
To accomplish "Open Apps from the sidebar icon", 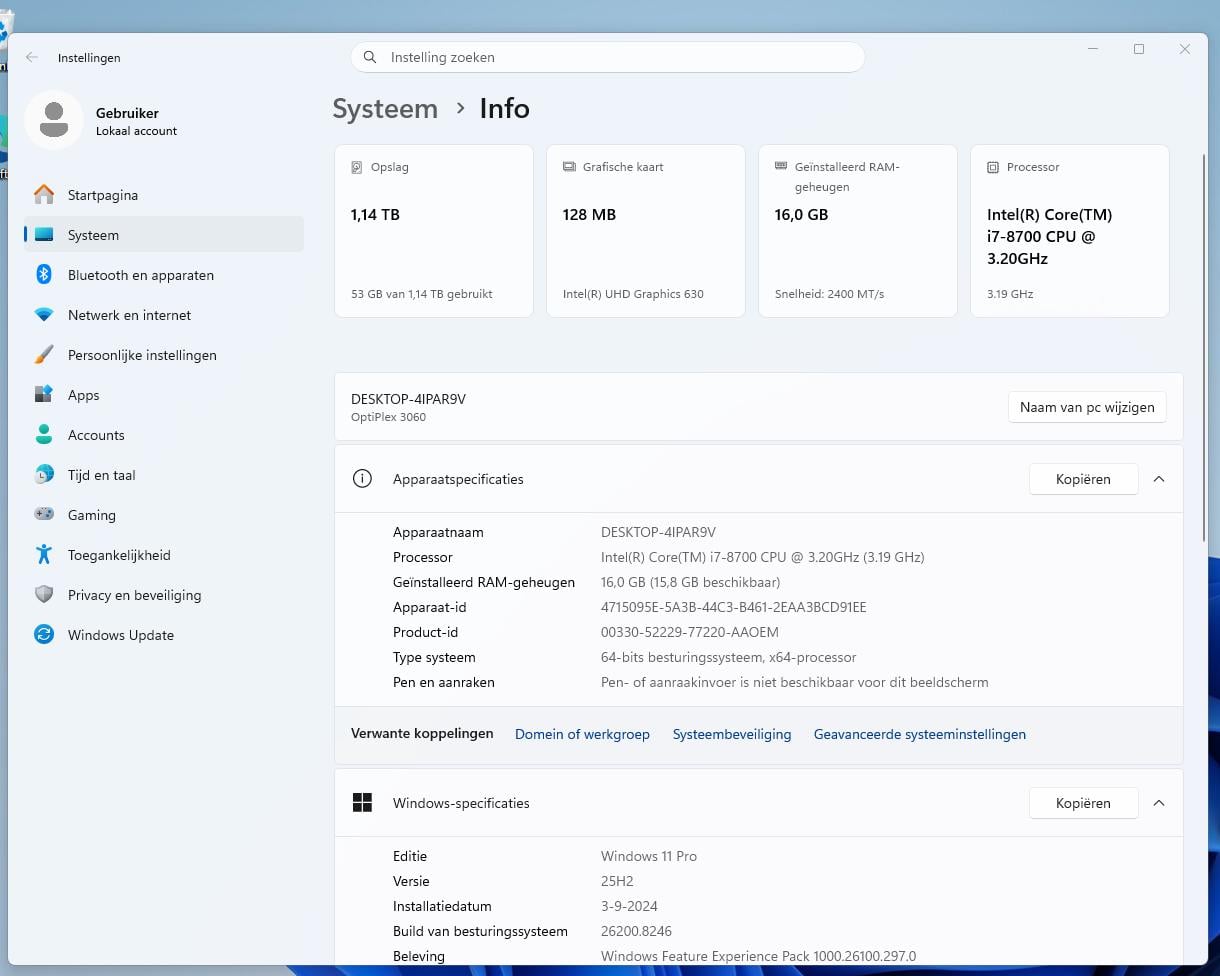I will (44, 395).
